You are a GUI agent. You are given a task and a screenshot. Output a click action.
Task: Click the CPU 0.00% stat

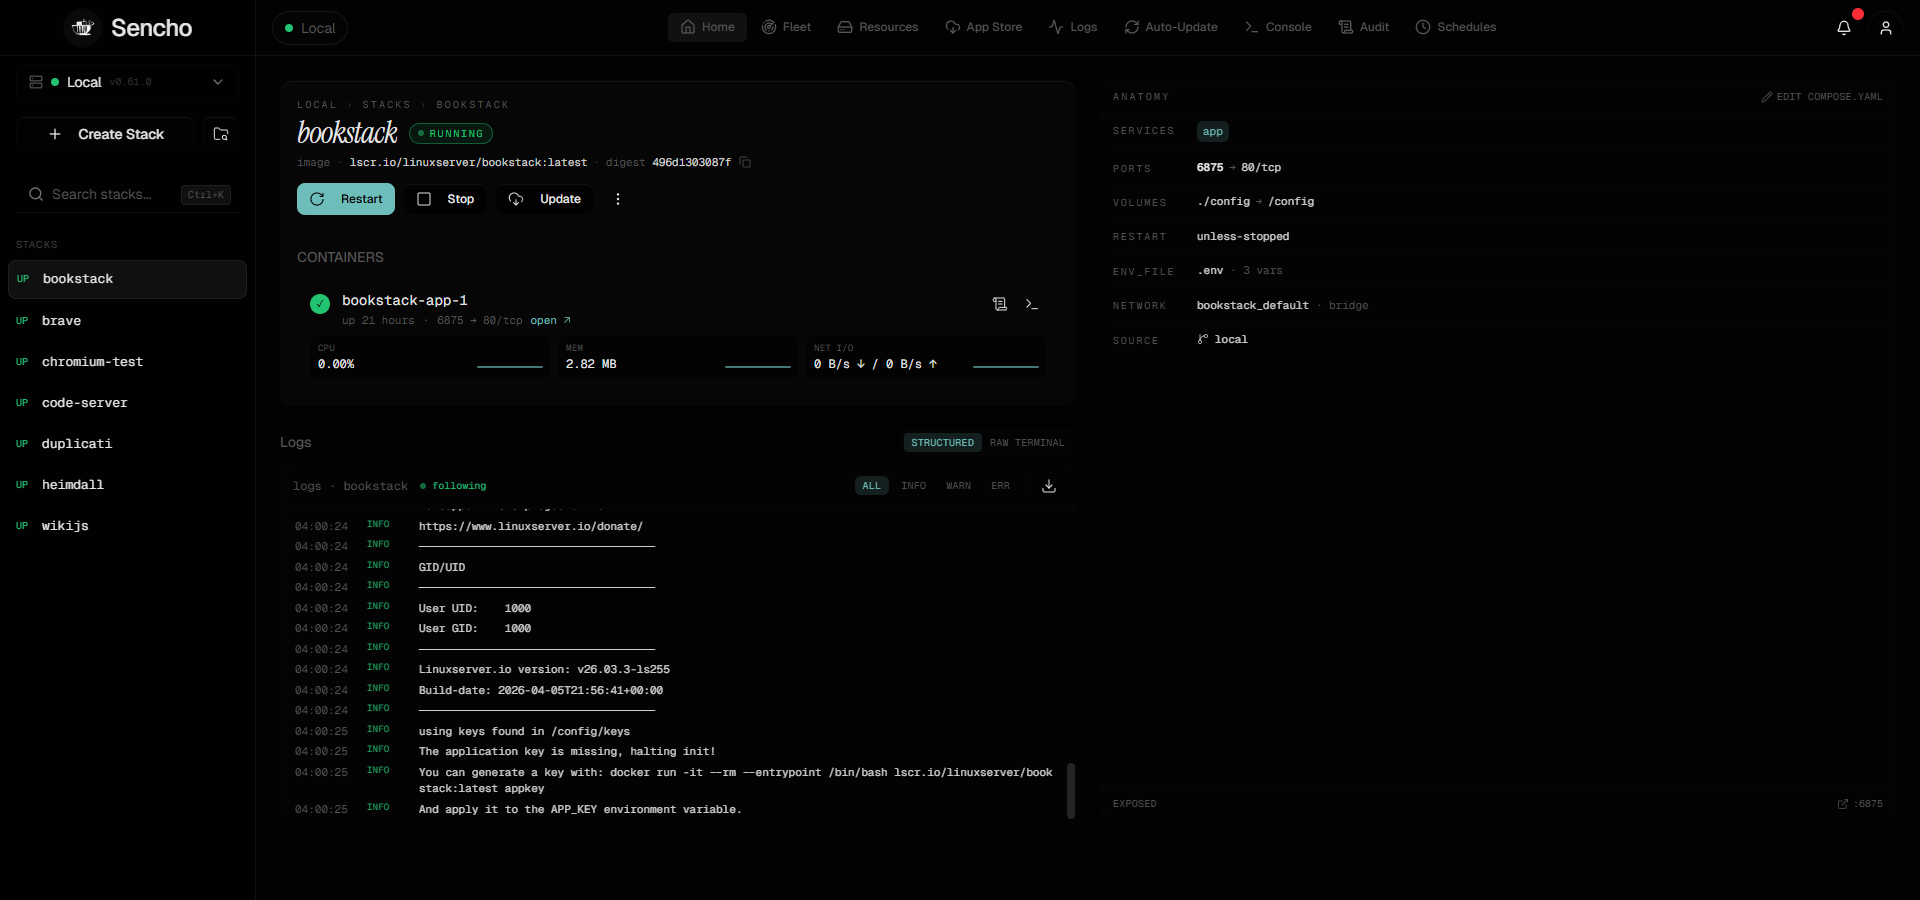point(430,357)
